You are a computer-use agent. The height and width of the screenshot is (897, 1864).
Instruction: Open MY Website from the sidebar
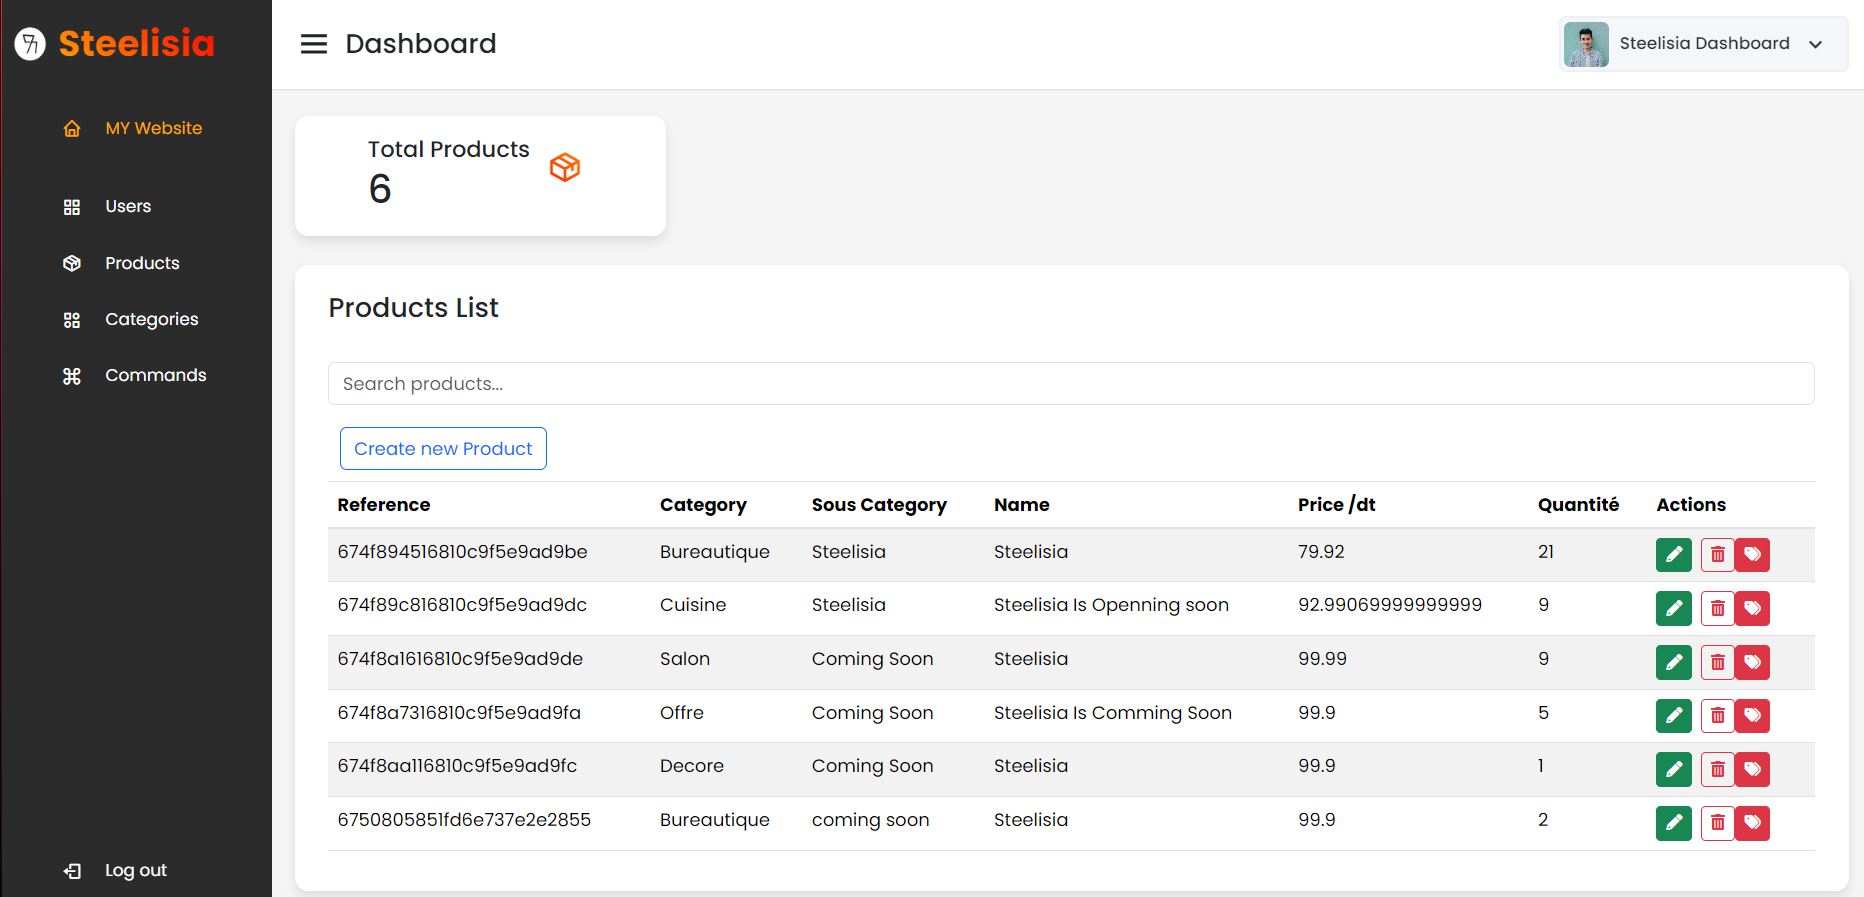(153, 128)
